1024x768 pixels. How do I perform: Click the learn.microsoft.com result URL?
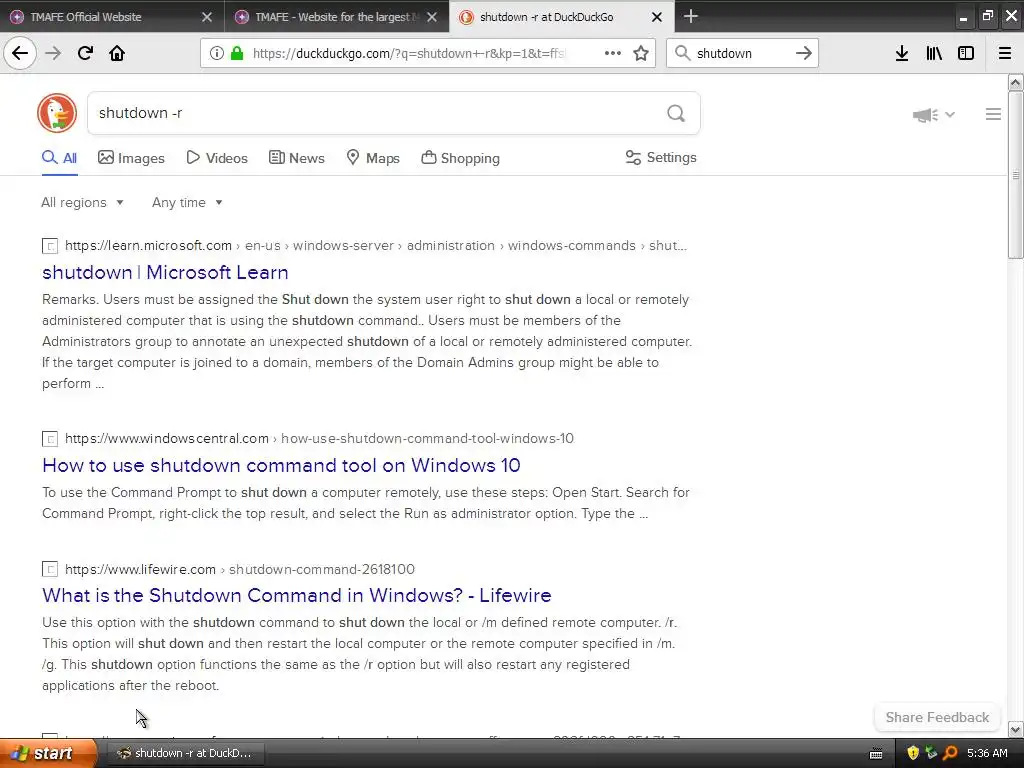click(x=376, y=246)
